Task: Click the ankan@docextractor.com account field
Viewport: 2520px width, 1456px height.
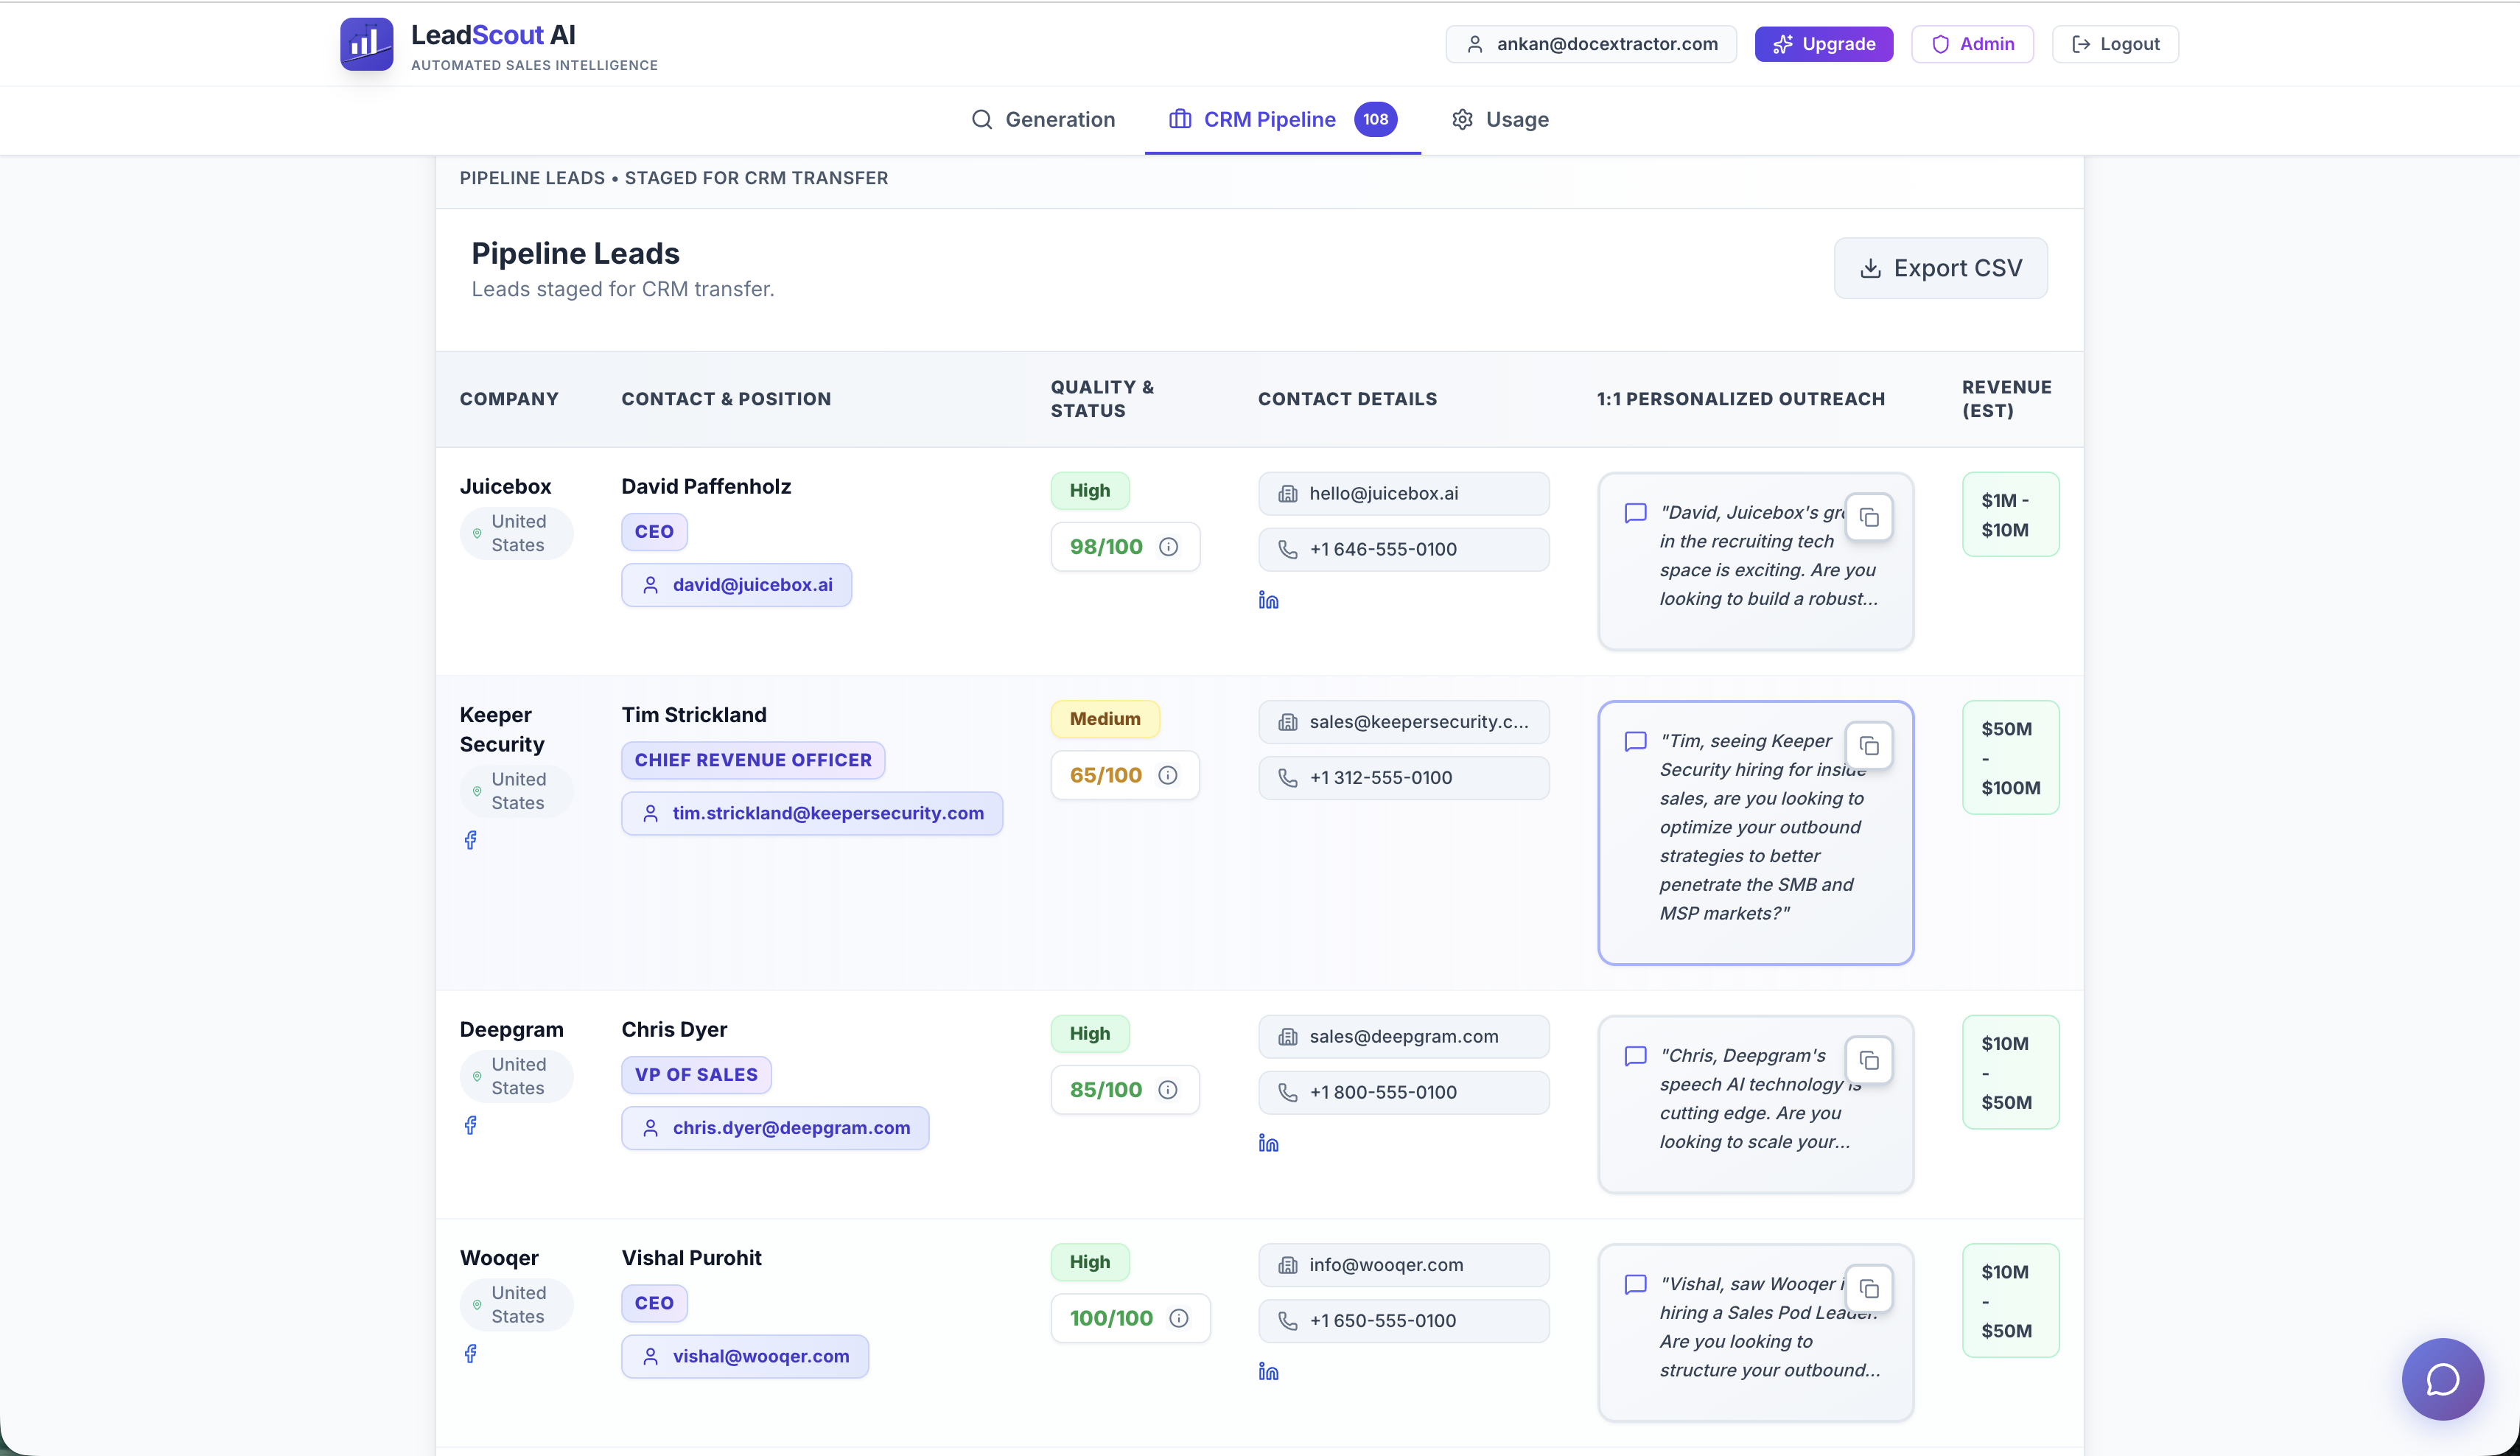Action: (1590, 43)
